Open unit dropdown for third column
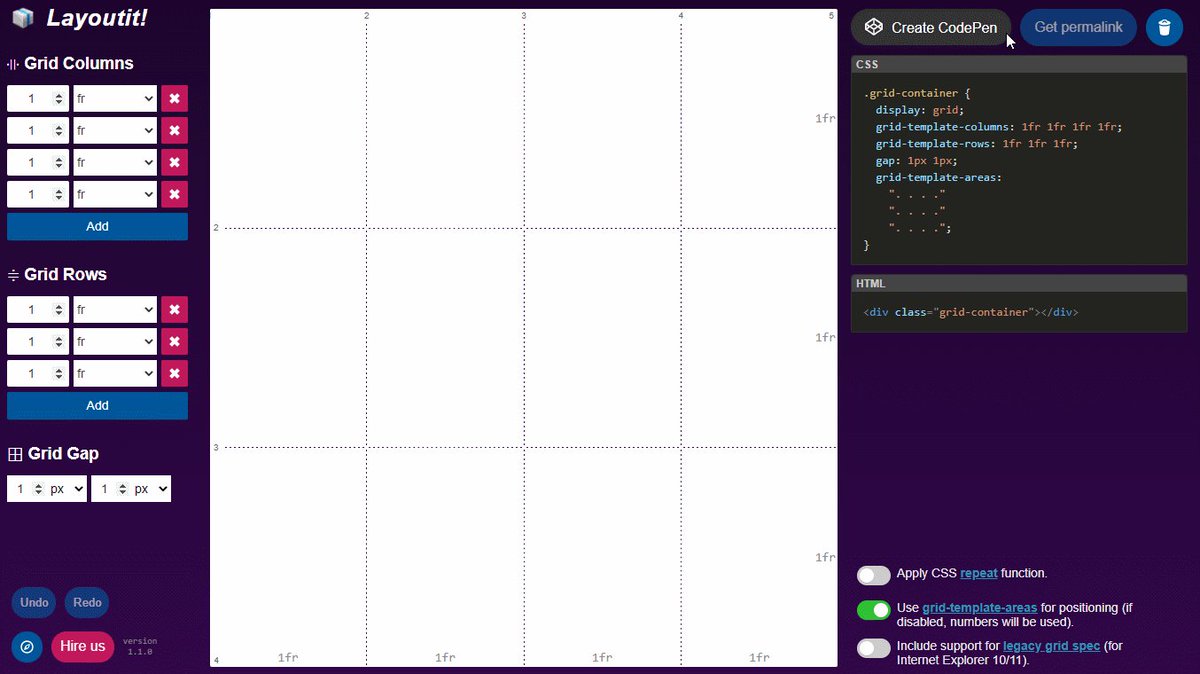1200x674 pixels. coord(115,162)
